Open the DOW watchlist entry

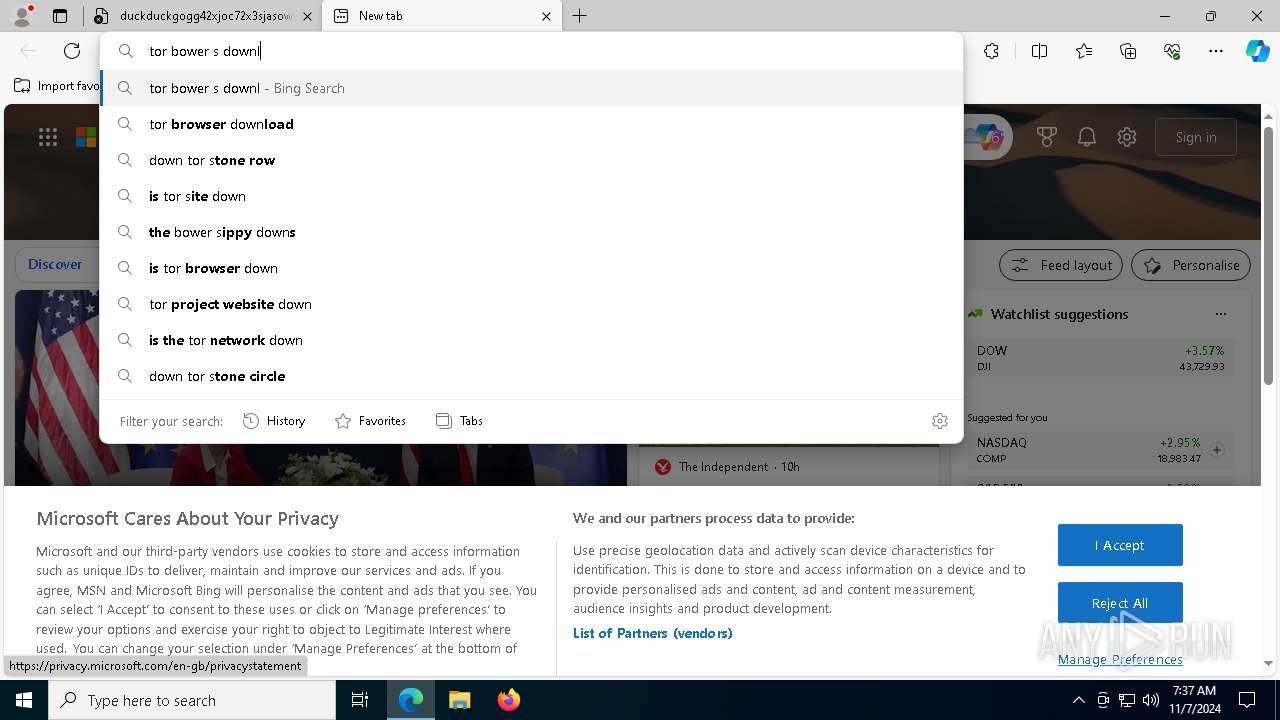[1100, 358]
